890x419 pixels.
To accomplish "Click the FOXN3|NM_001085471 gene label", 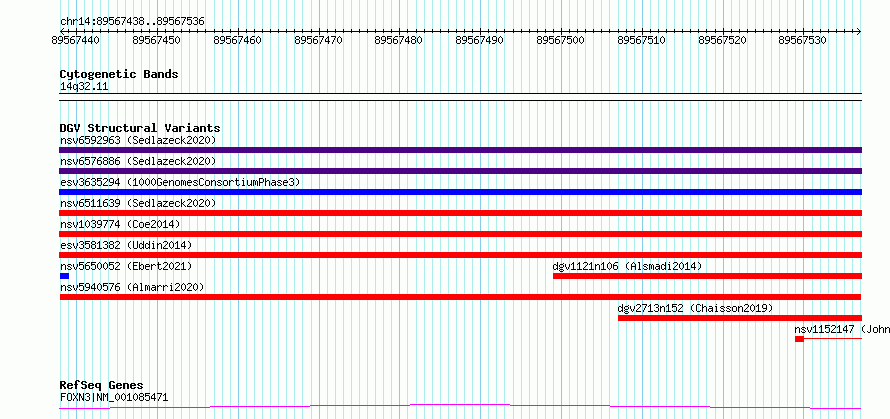I will tap(114, 397).
